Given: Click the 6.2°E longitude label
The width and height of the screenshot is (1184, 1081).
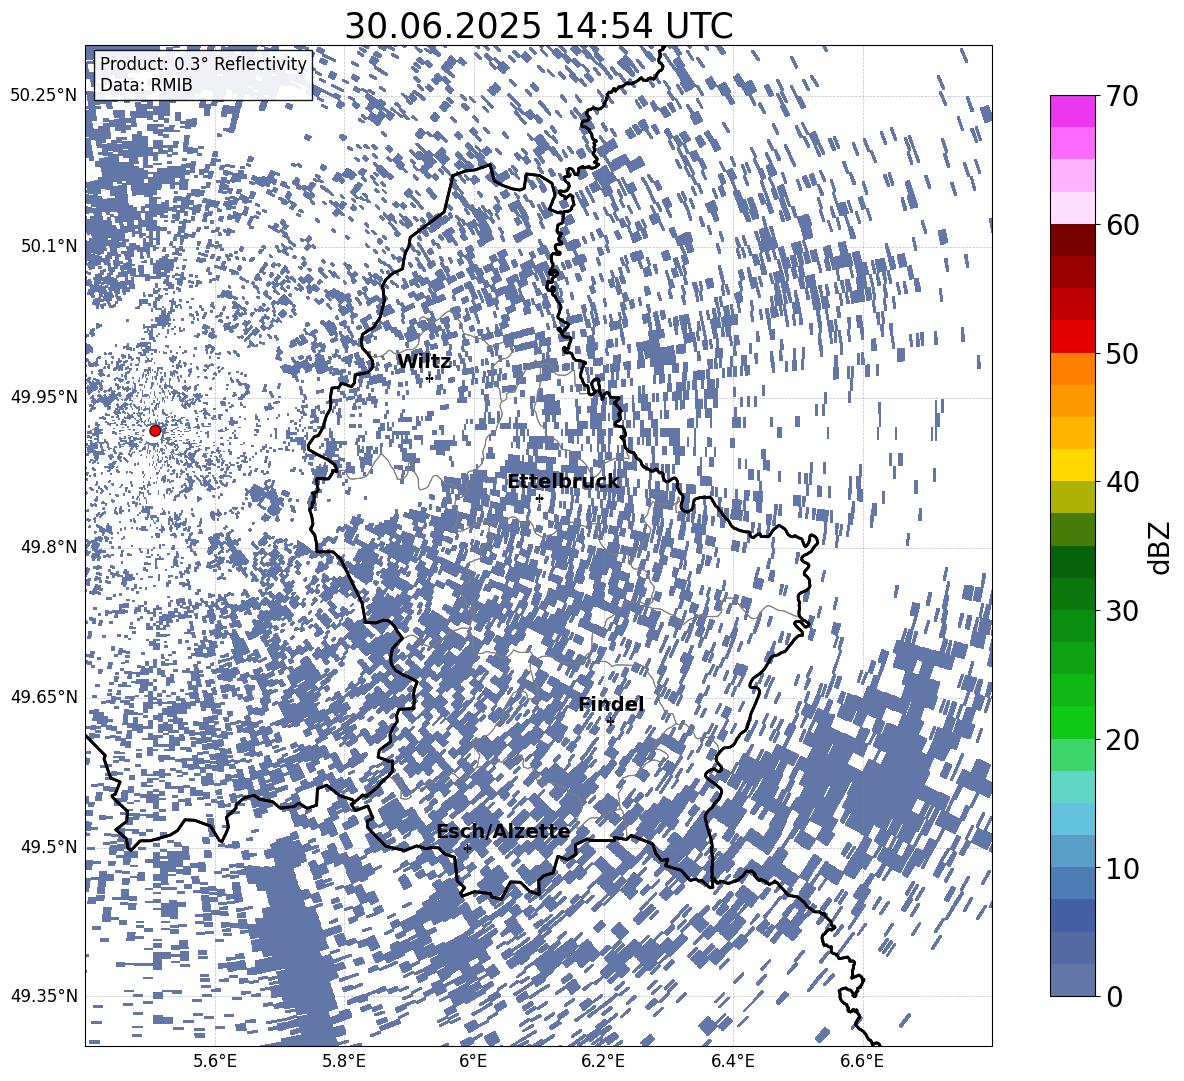Looking at the screenshot, I should 603,1062.
